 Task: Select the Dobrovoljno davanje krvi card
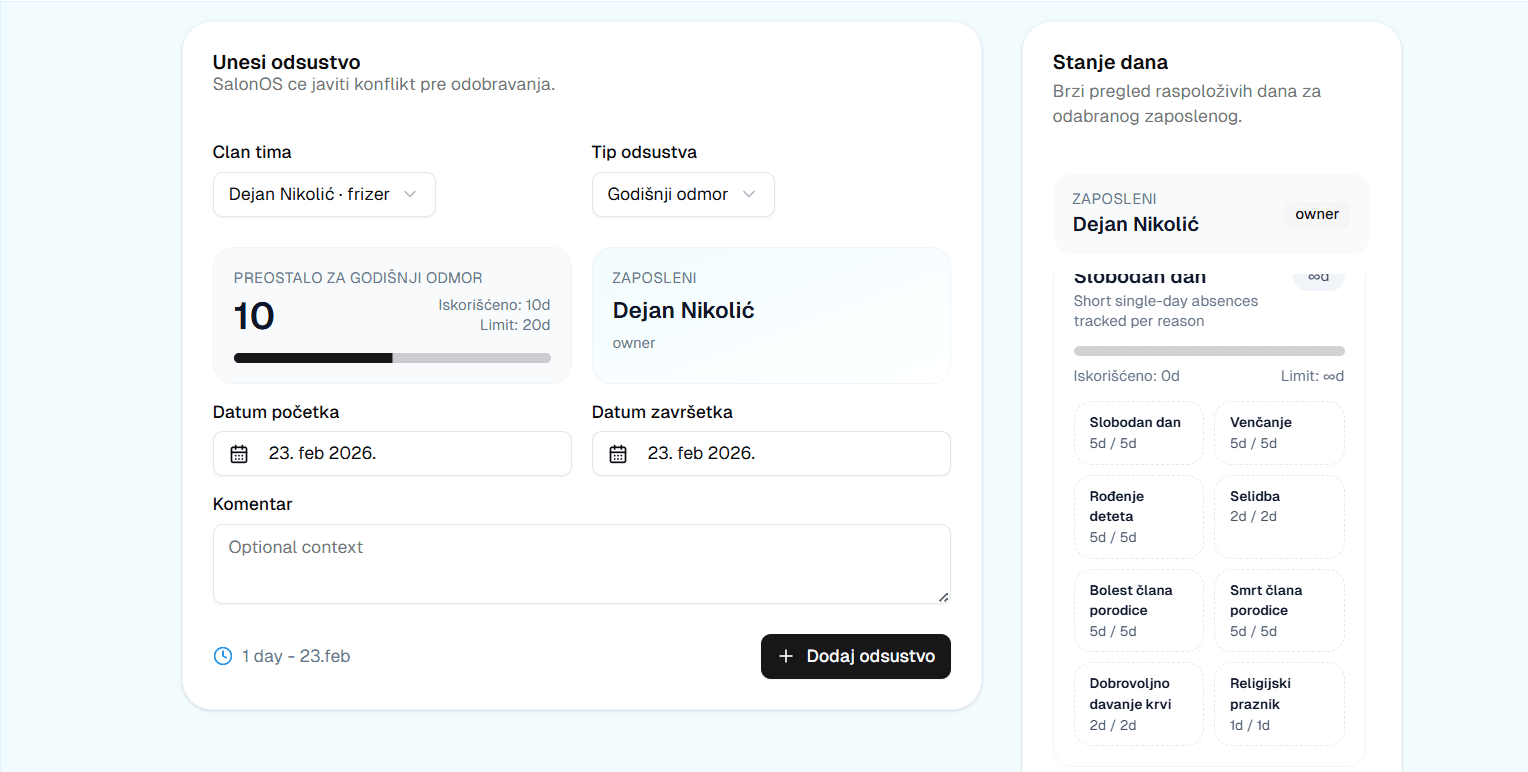[x=1138, y=703]
